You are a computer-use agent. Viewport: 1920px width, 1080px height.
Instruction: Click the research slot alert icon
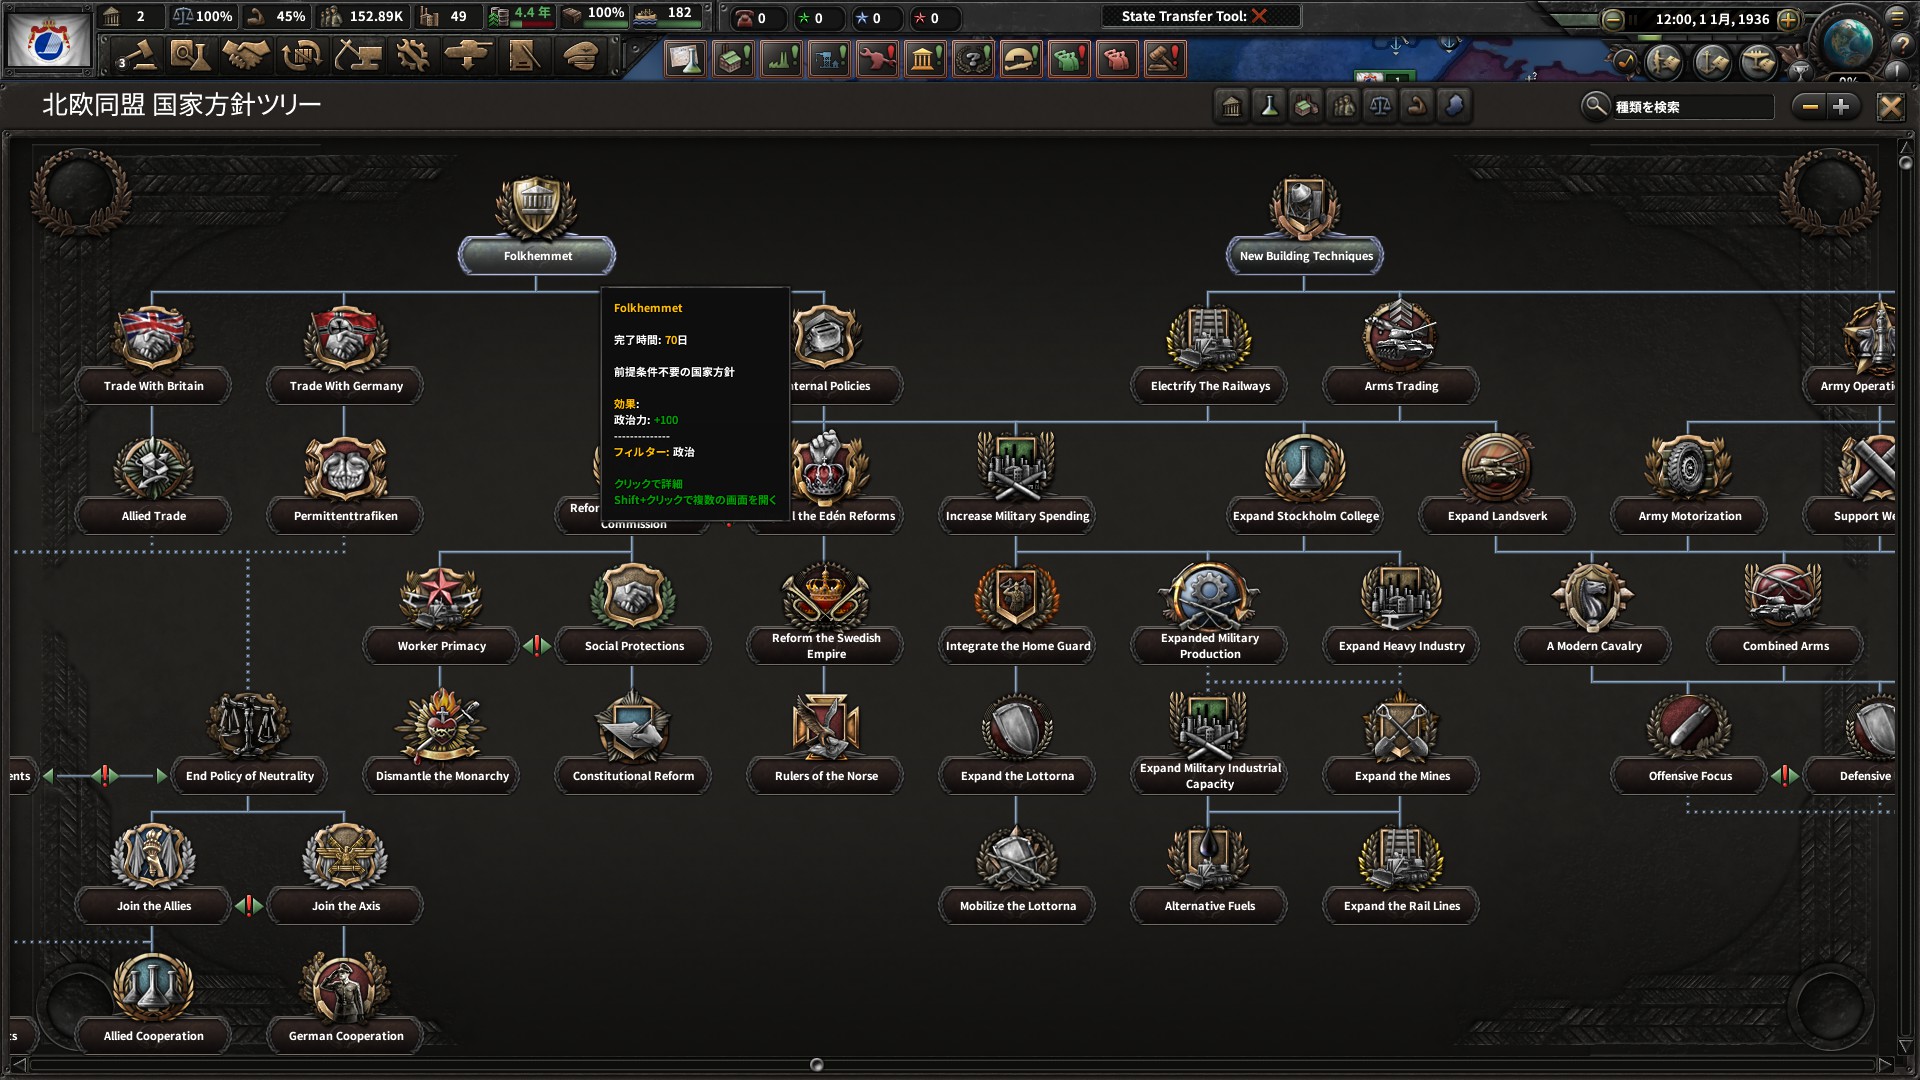685,59
